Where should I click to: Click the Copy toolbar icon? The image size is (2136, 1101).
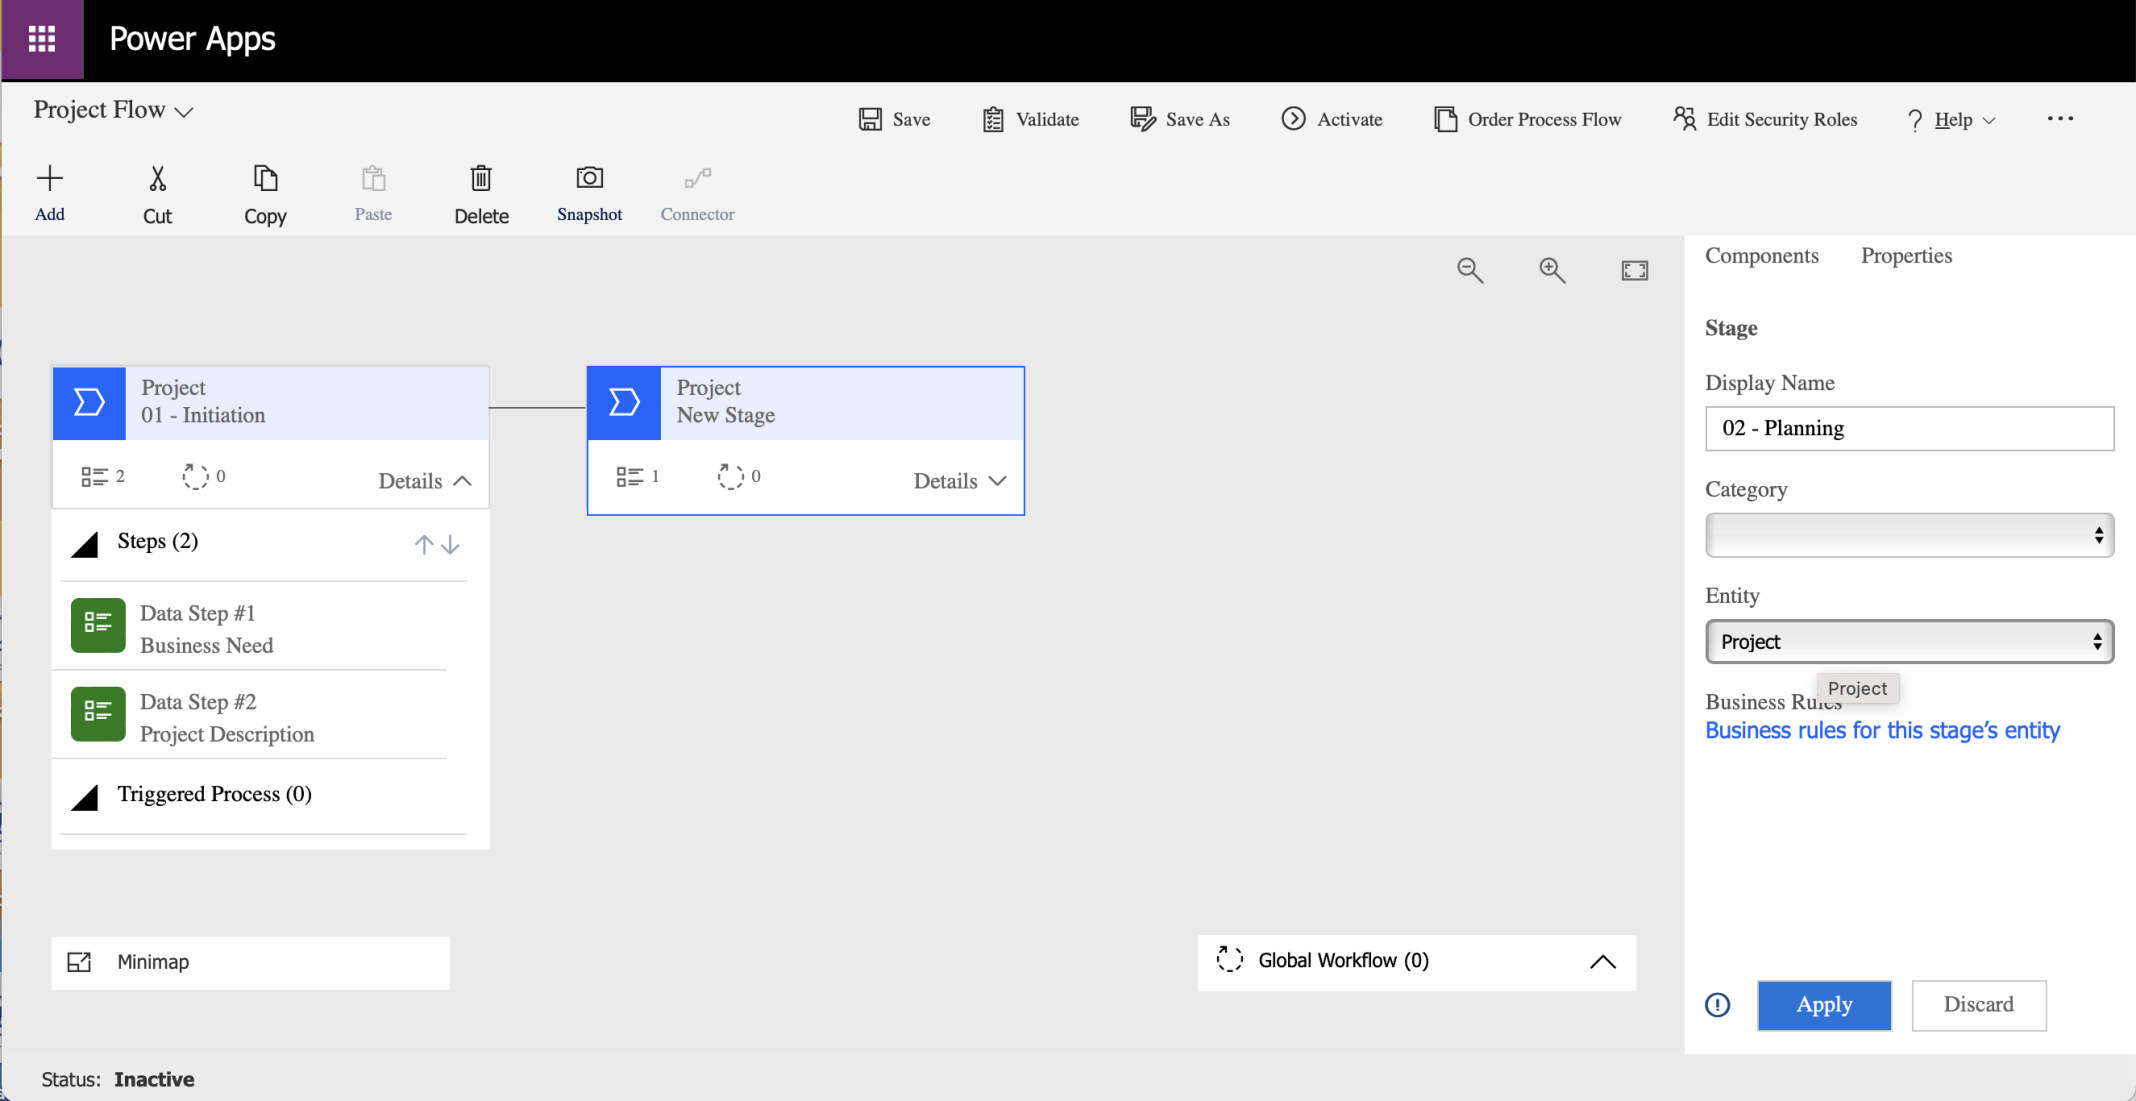click(x=265, y=178)
